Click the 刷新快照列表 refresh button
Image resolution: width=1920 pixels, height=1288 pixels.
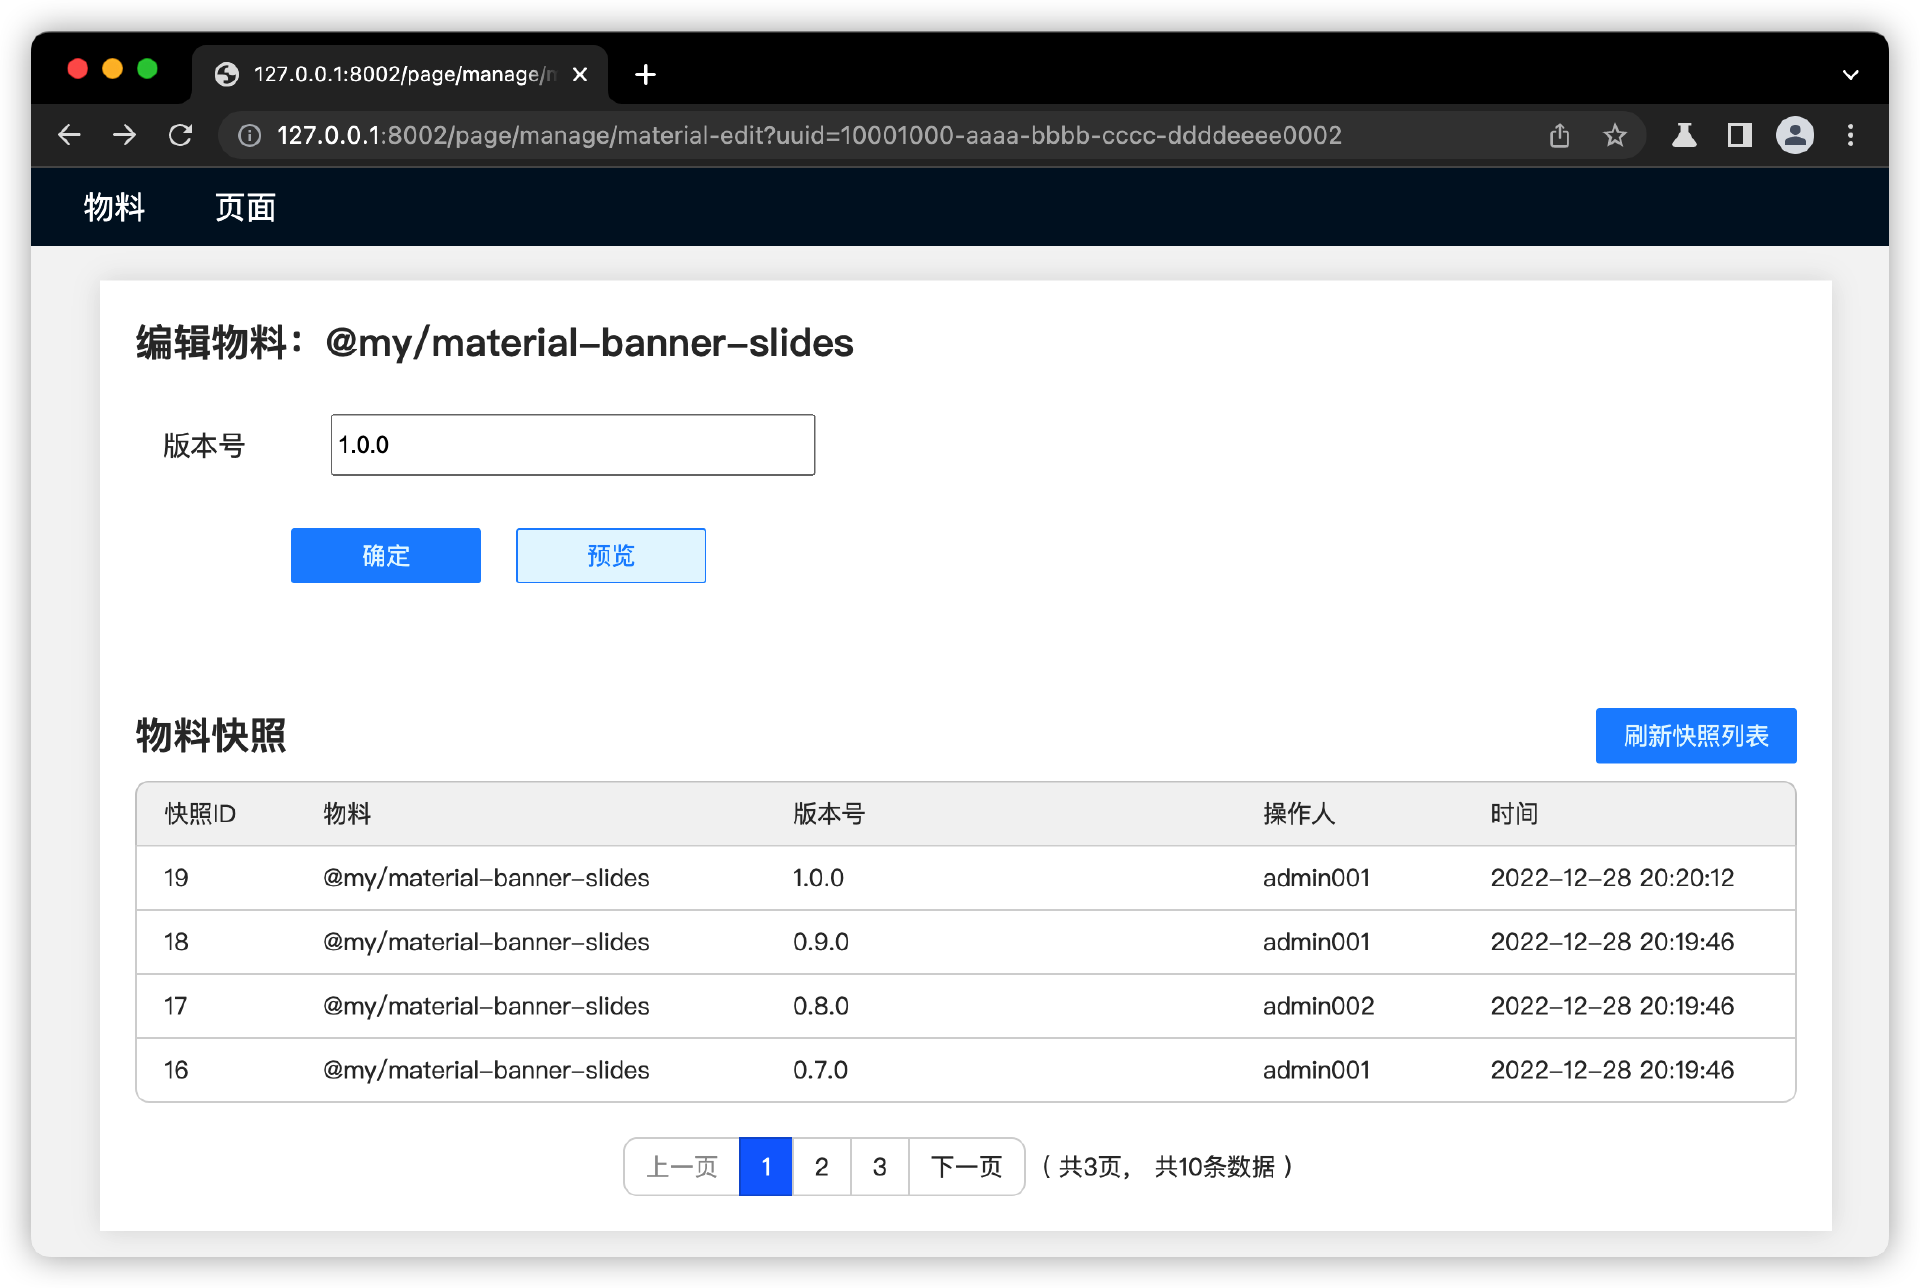(x=1695, y=735)
